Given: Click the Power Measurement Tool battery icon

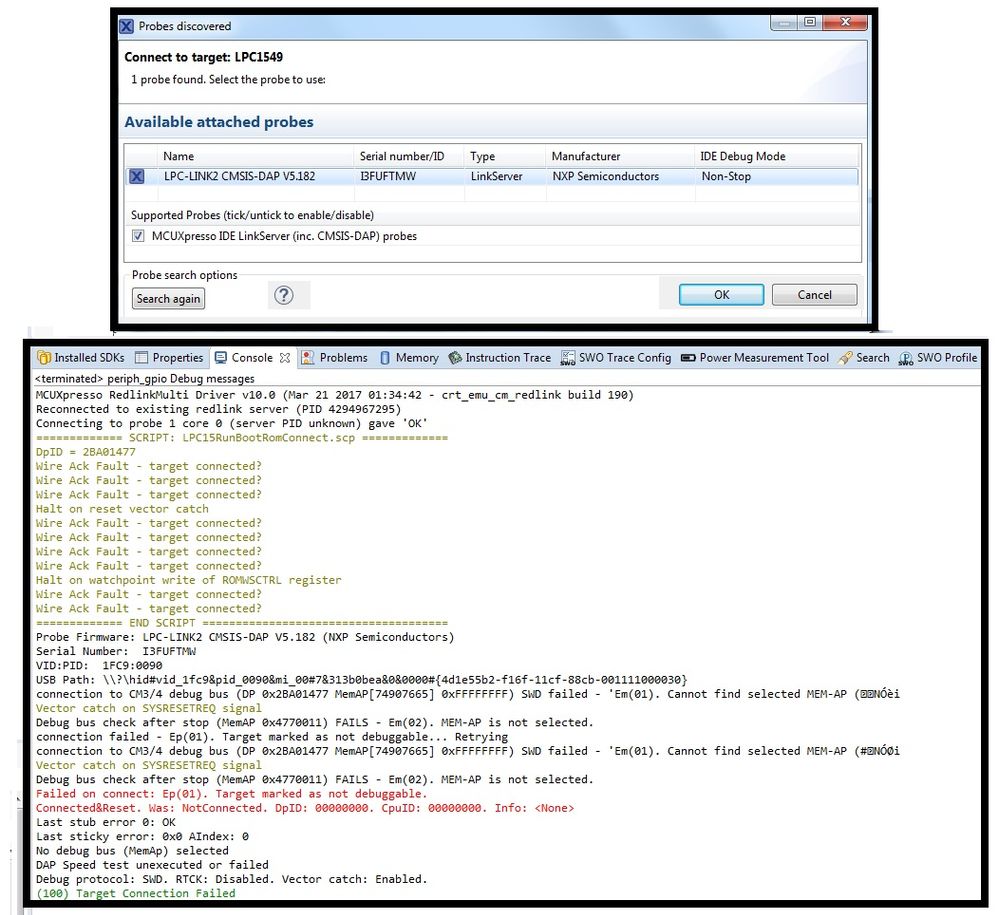Looking at the screenshot, I should click(x=688, y=358).
